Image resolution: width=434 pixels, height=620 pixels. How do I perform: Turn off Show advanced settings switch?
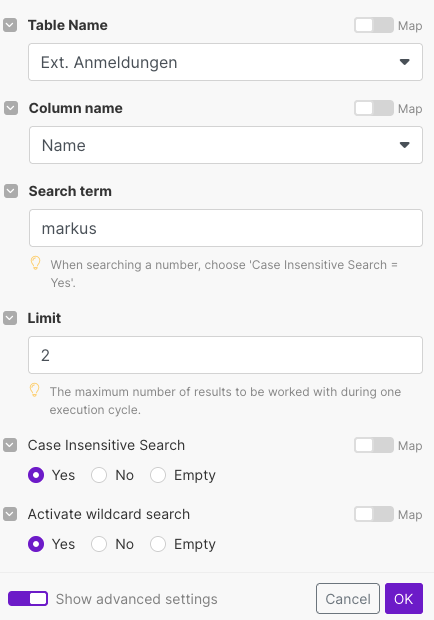(28, 599)
